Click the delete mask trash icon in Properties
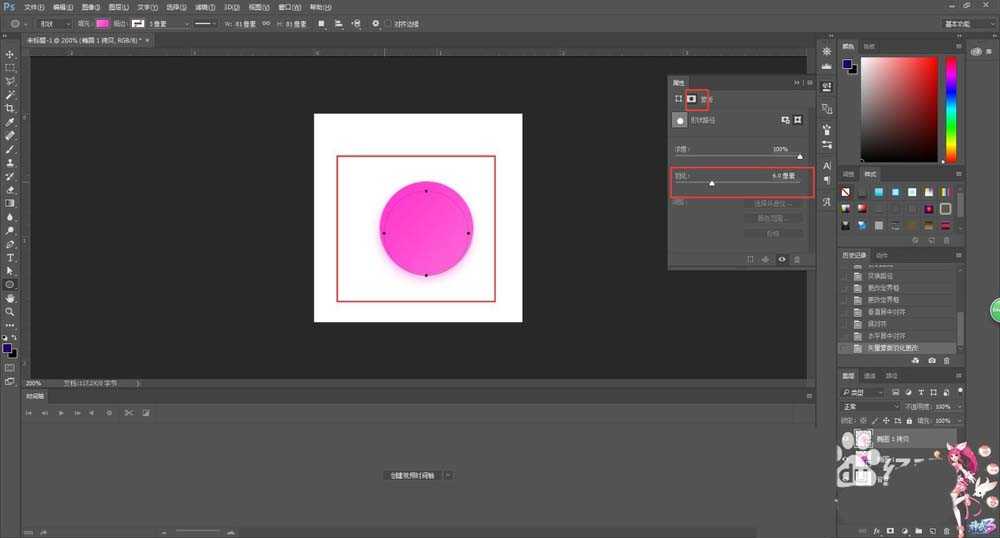 click(x=797, y=259)
